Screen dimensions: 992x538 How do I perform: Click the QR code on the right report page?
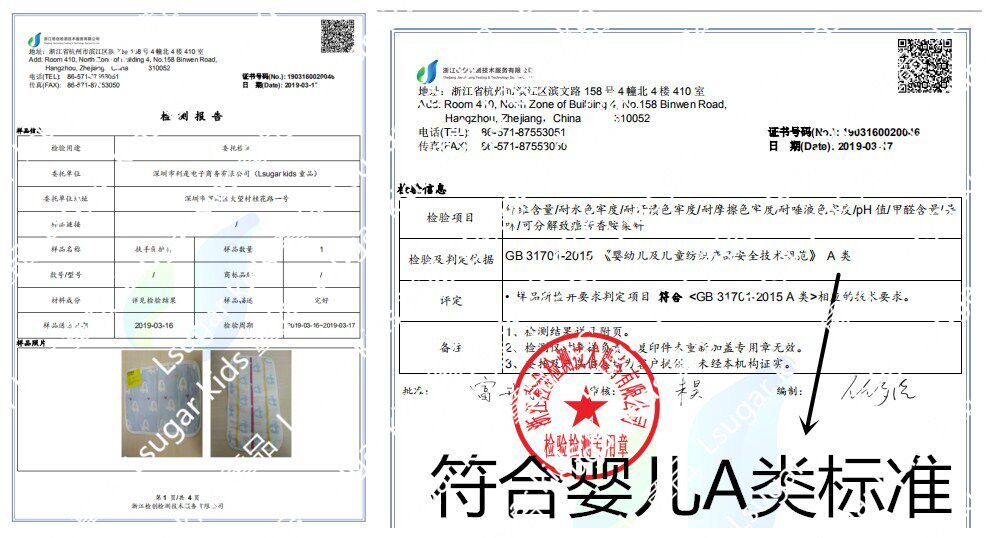point(924,65)
